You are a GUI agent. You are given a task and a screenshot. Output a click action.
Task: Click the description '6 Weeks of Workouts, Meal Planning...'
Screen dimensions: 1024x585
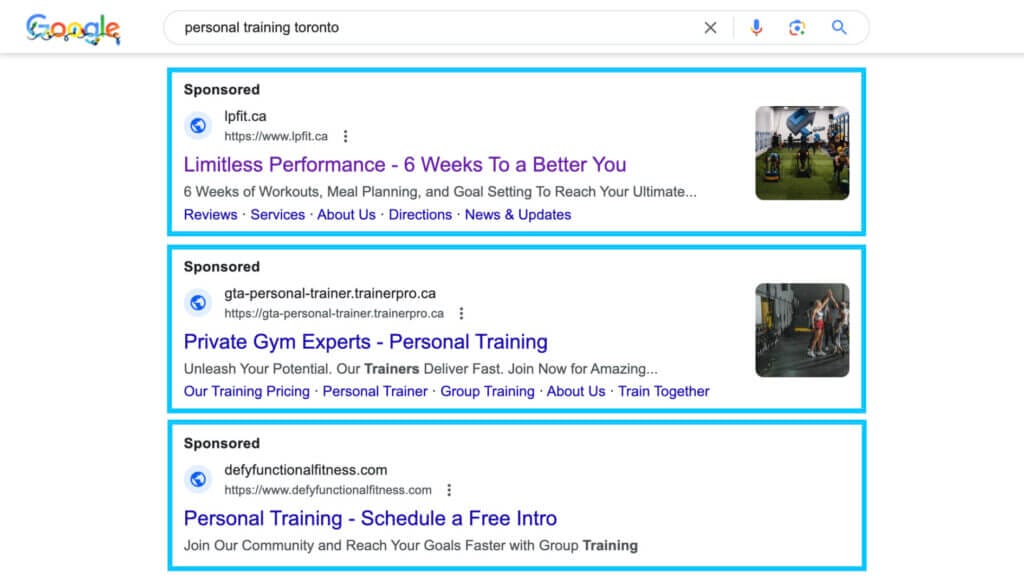pos(440,192)
